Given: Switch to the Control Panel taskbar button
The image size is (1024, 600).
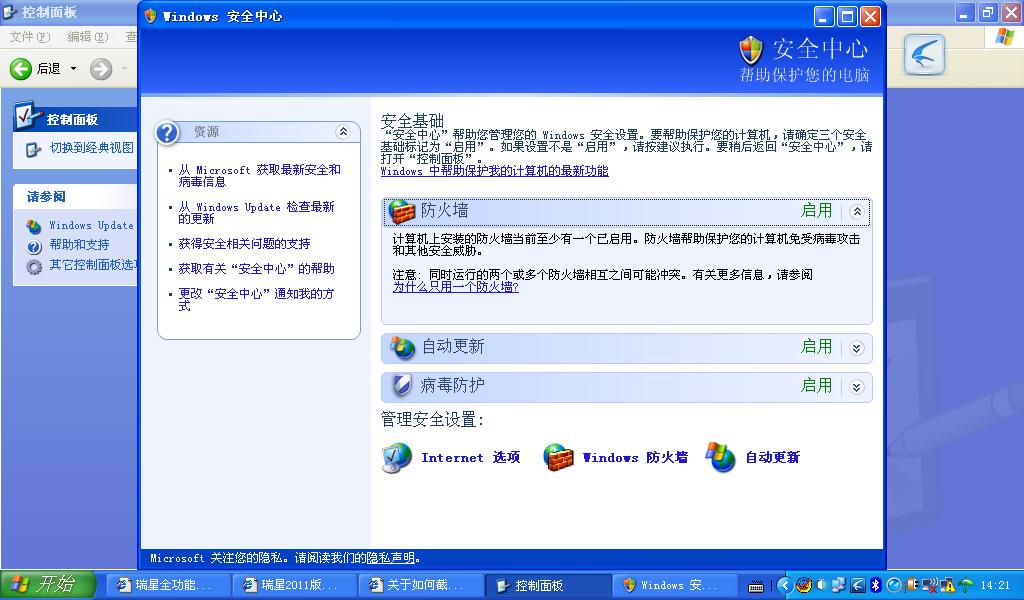Looking at the screenshot, I should pyautogui.click(x=548, y=585).
